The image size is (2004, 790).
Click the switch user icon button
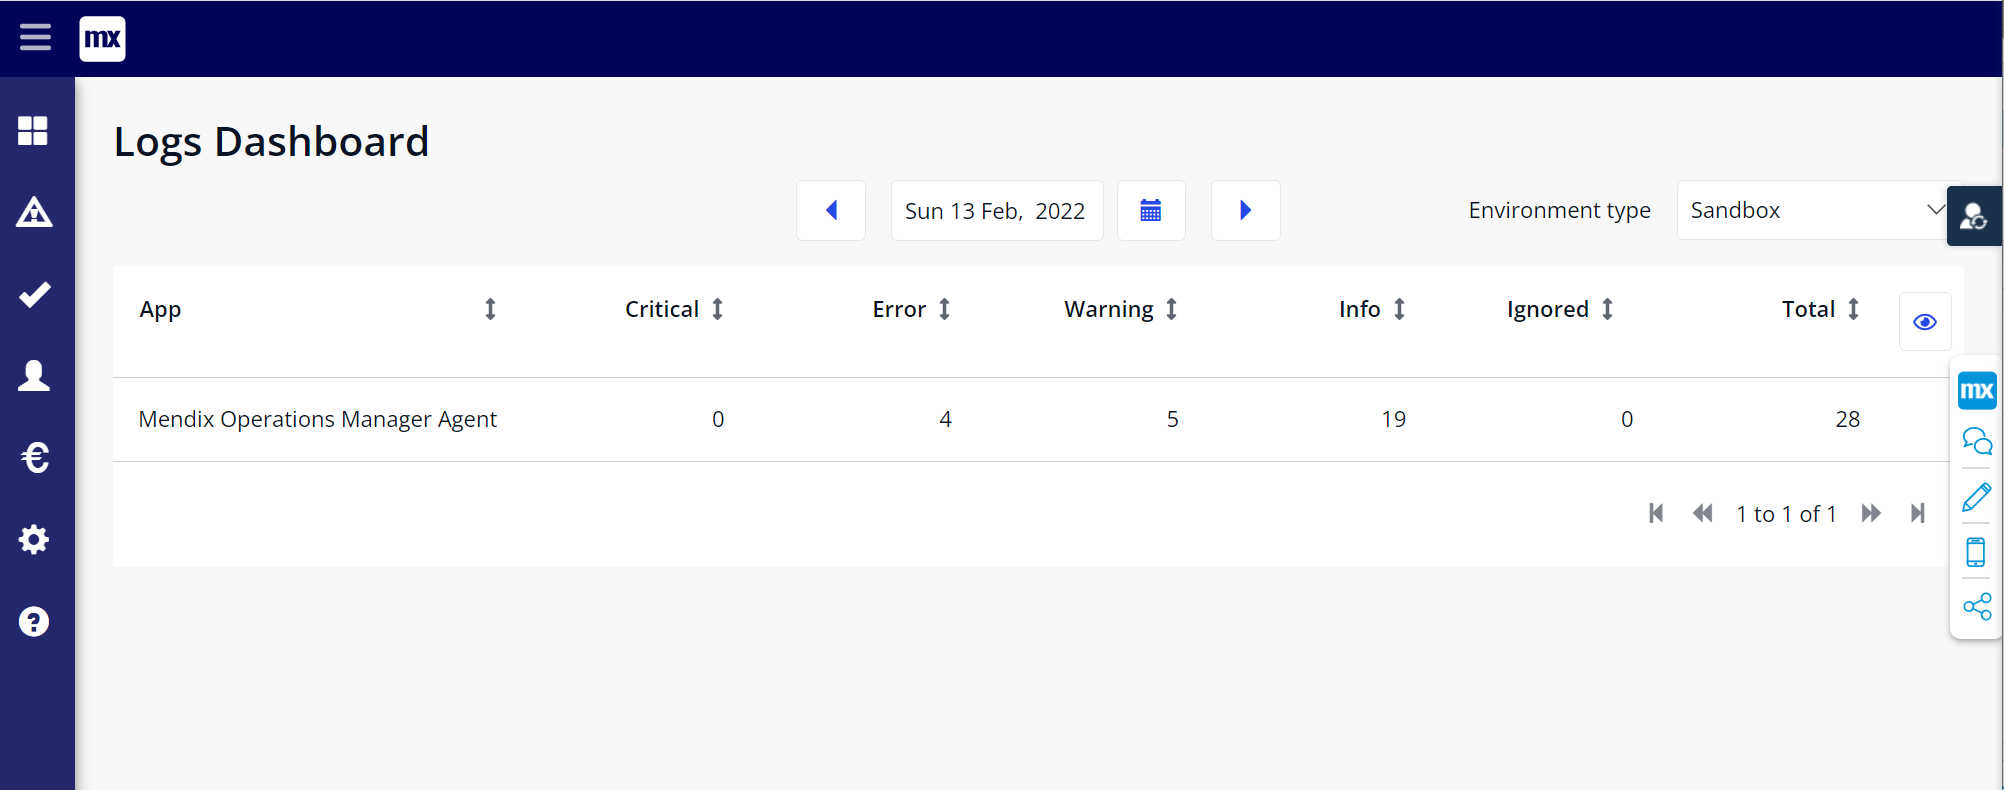[1974, 216]
